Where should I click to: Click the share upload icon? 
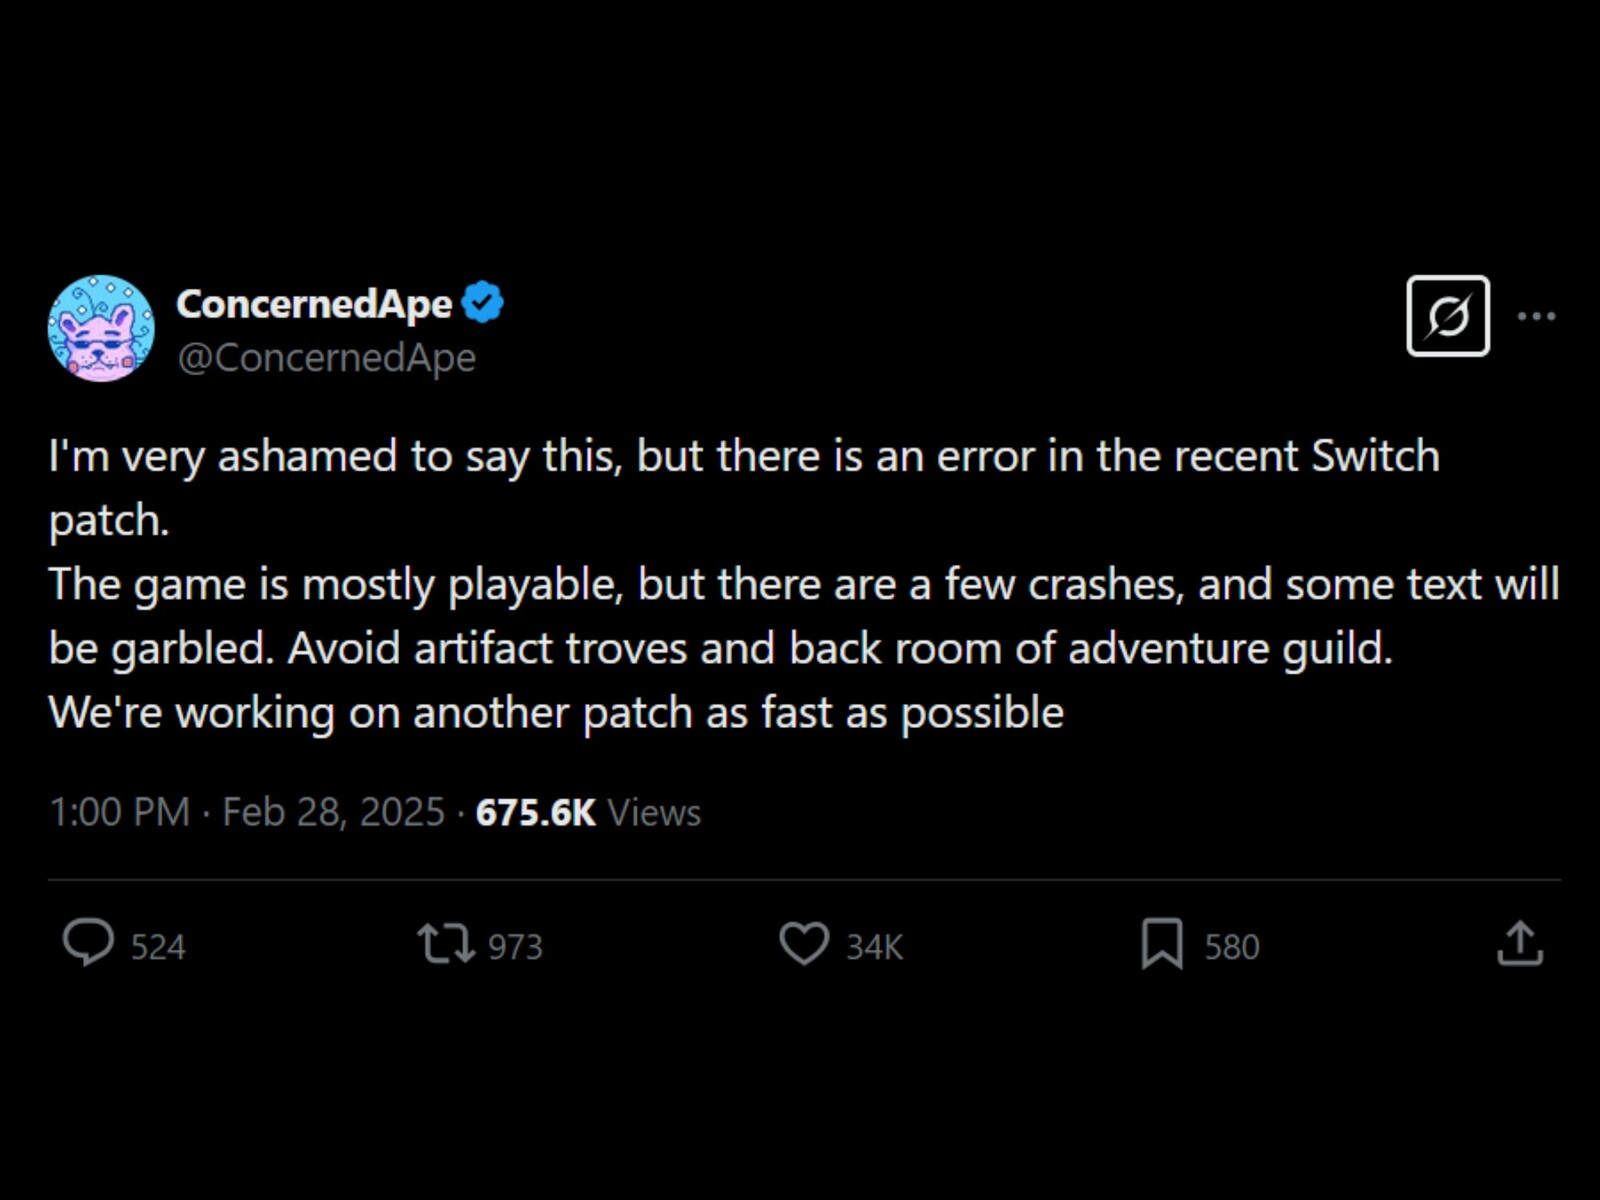tap(1520, 943)
